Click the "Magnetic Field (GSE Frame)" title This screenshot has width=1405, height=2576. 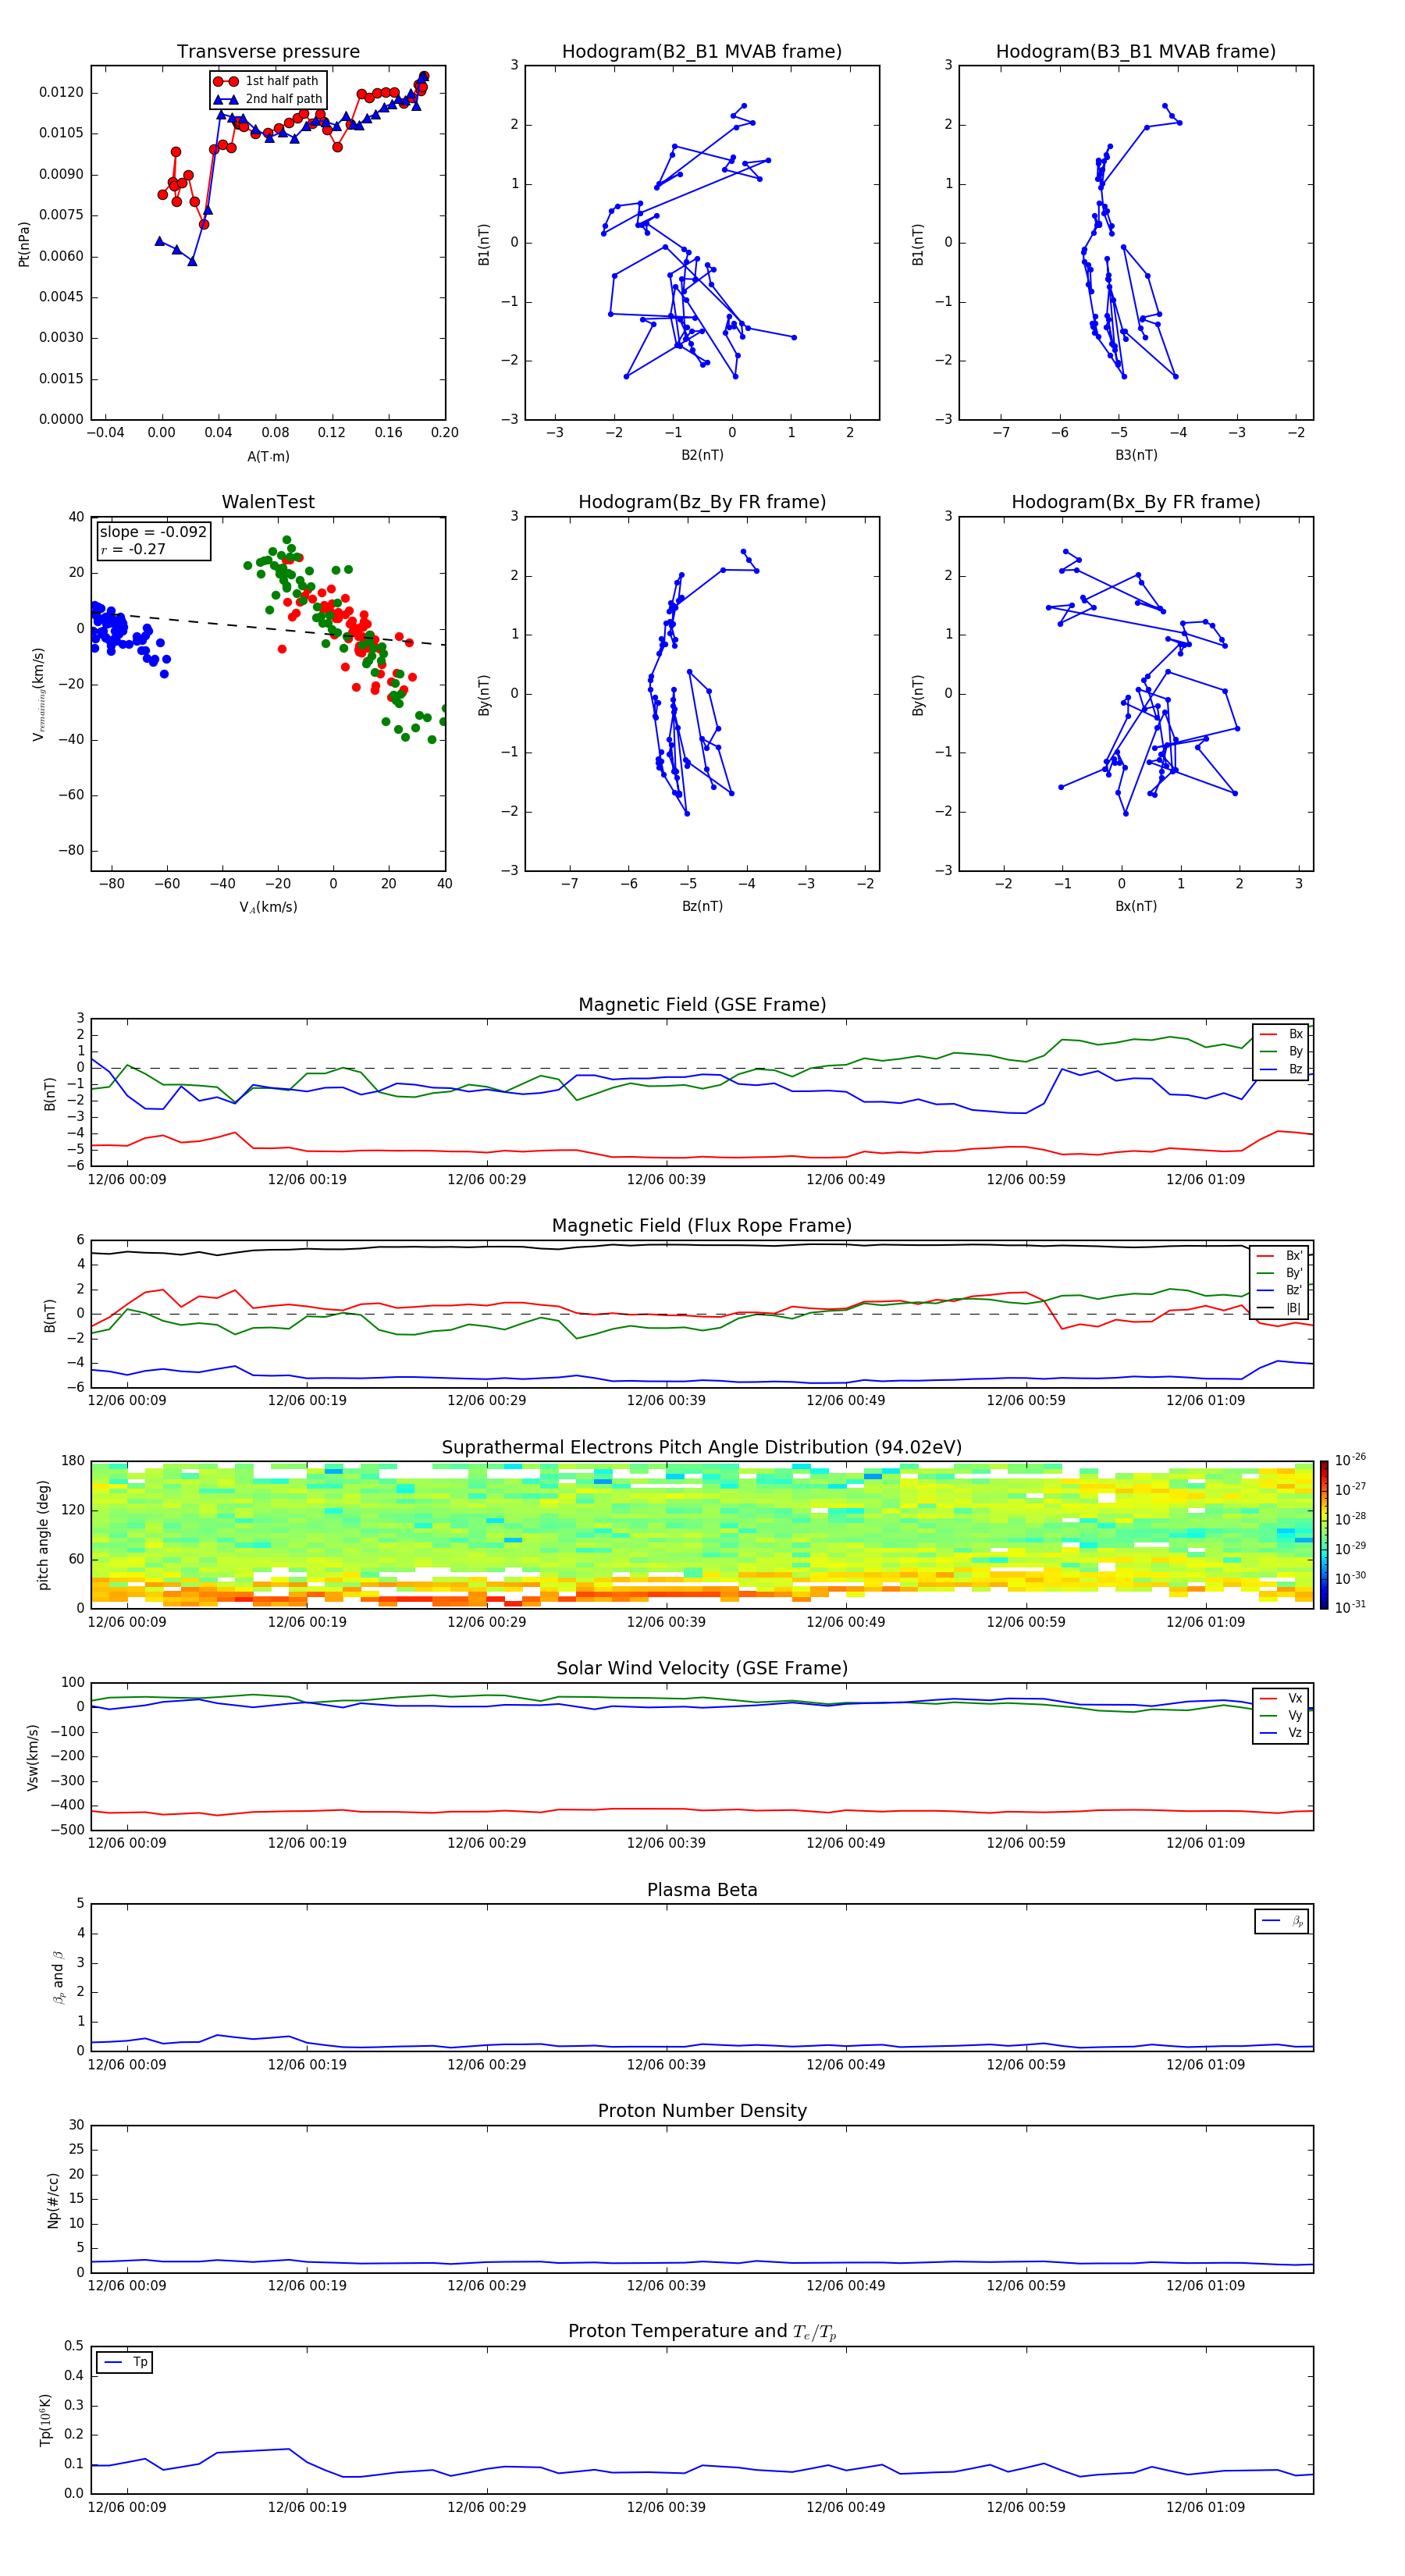[702, 1005]
